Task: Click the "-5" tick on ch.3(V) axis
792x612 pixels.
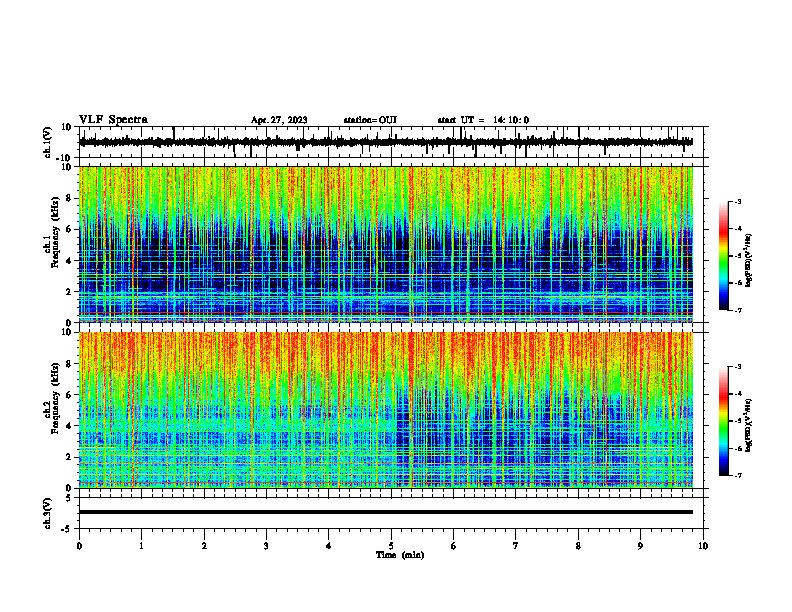Action: point(67,529)
